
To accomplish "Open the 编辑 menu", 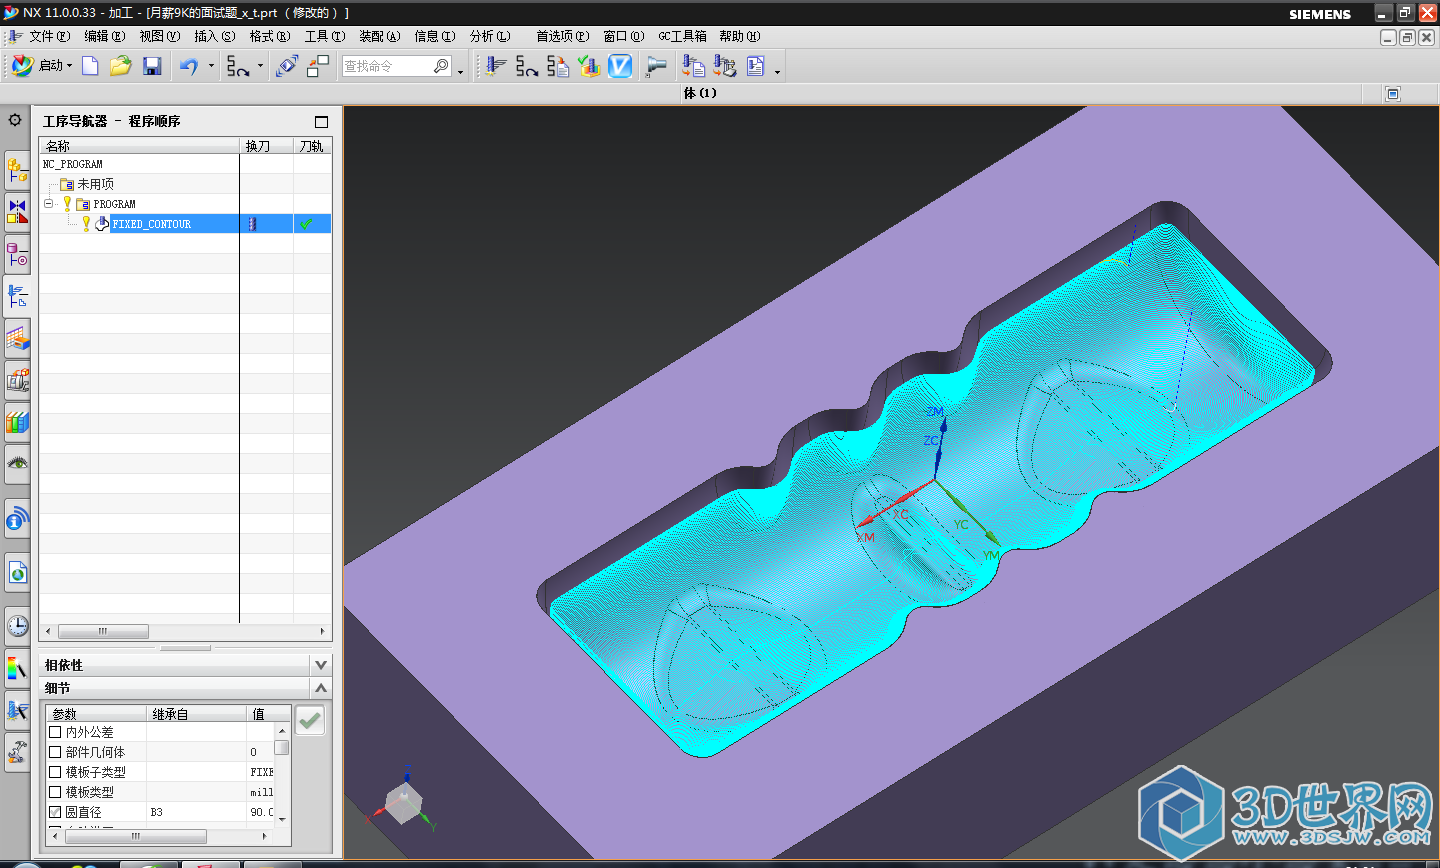I will pos(104,36).
